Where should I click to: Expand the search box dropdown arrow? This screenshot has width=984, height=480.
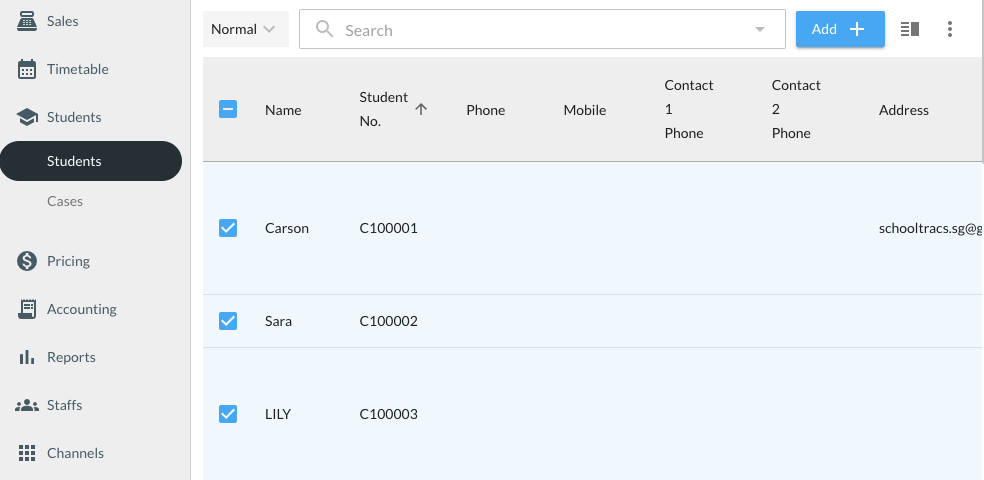[760, 30]
